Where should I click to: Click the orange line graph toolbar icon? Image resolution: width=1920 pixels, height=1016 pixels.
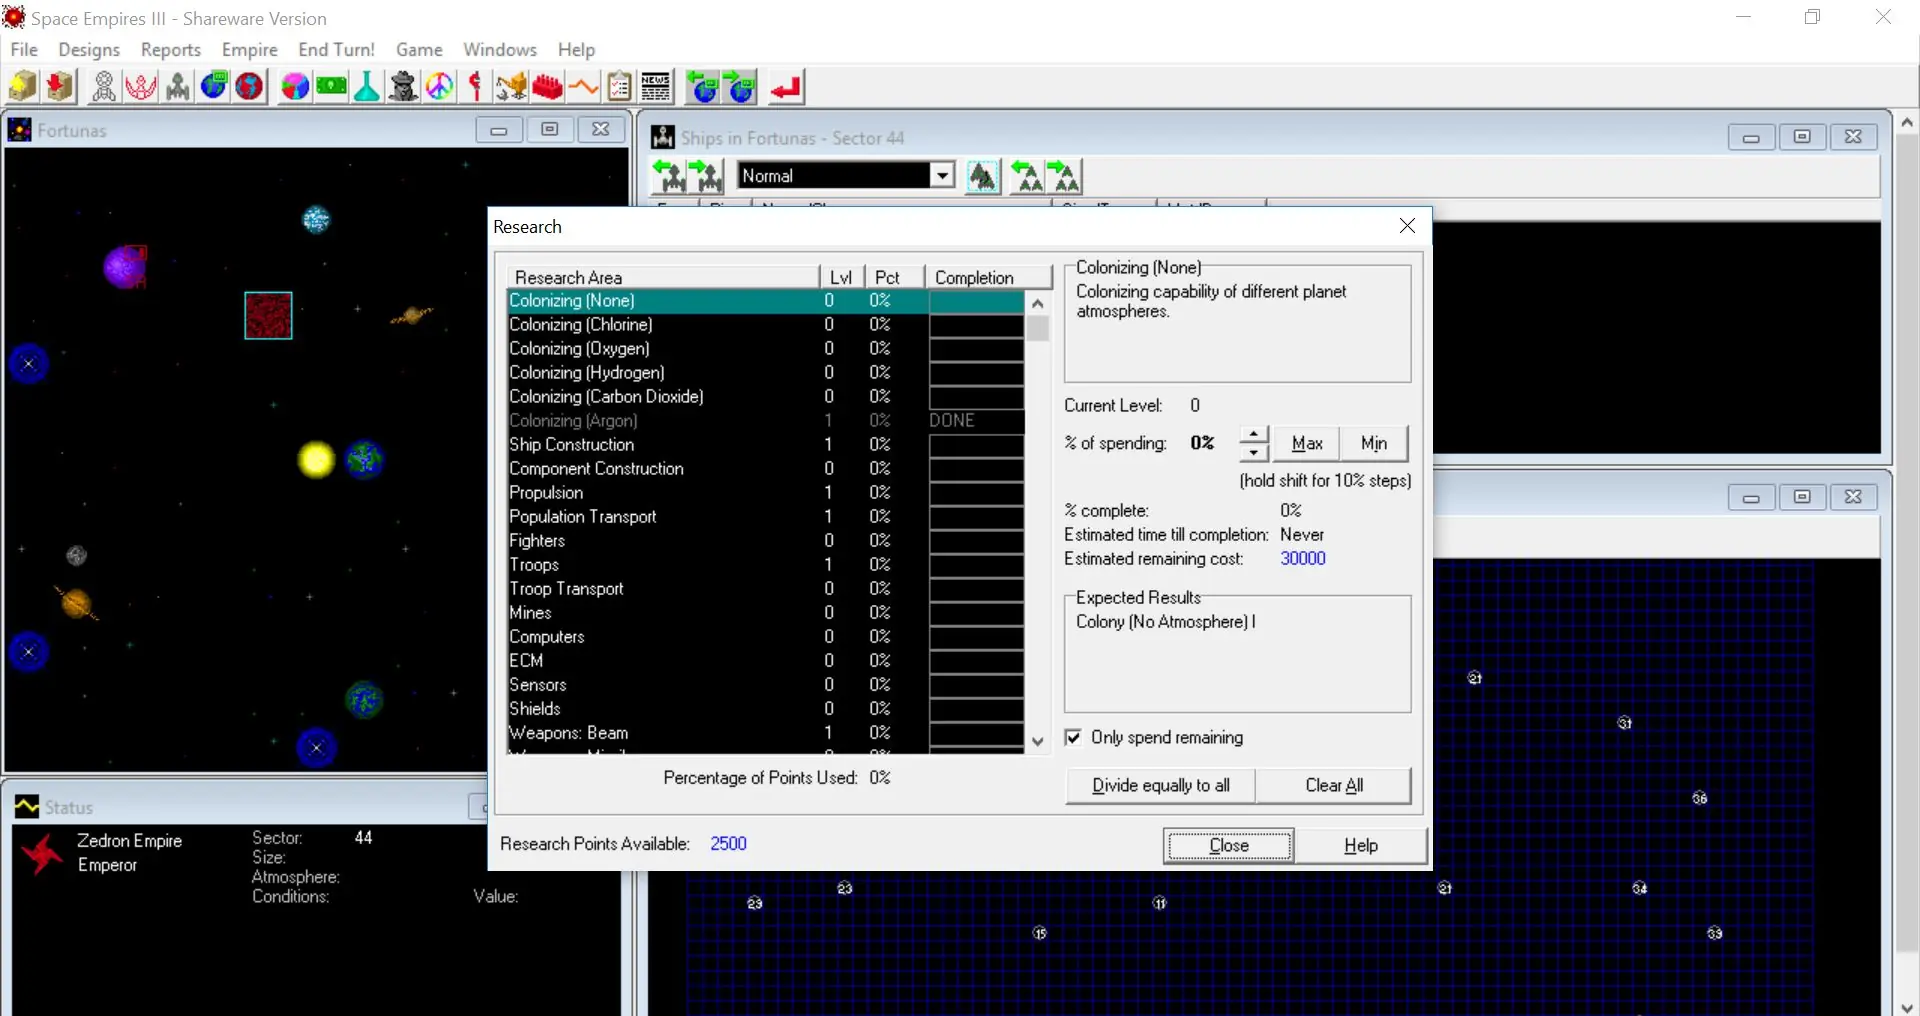[x=583, y=87]
